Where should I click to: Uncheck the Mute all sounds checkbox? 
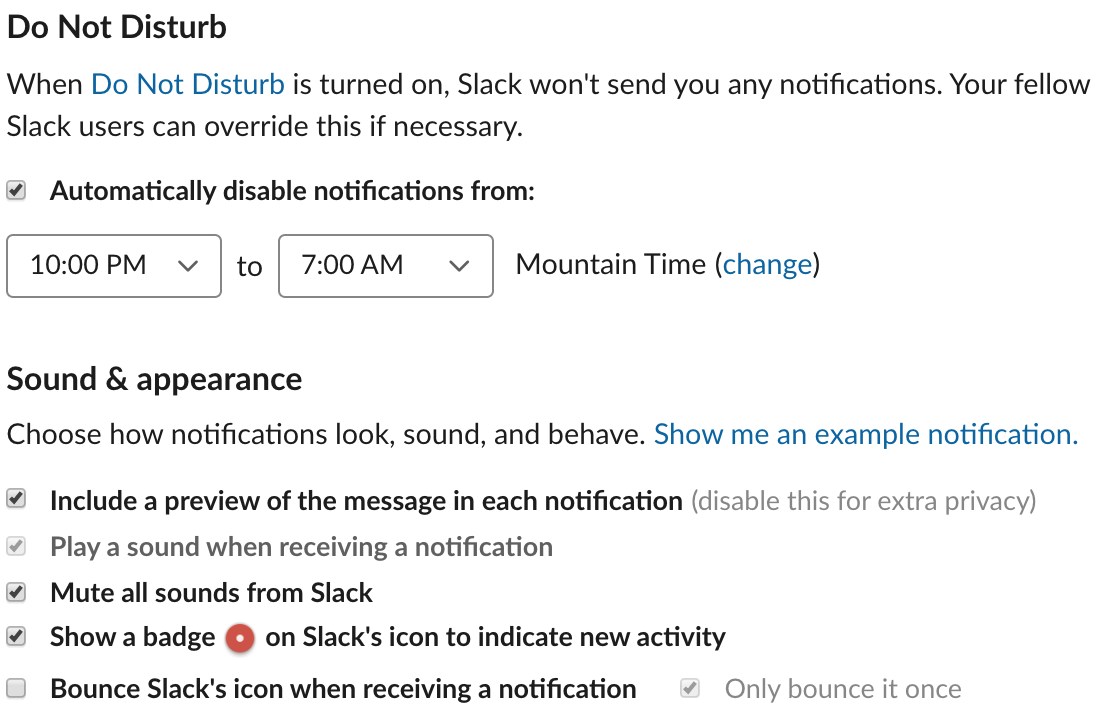coord(16,593)
